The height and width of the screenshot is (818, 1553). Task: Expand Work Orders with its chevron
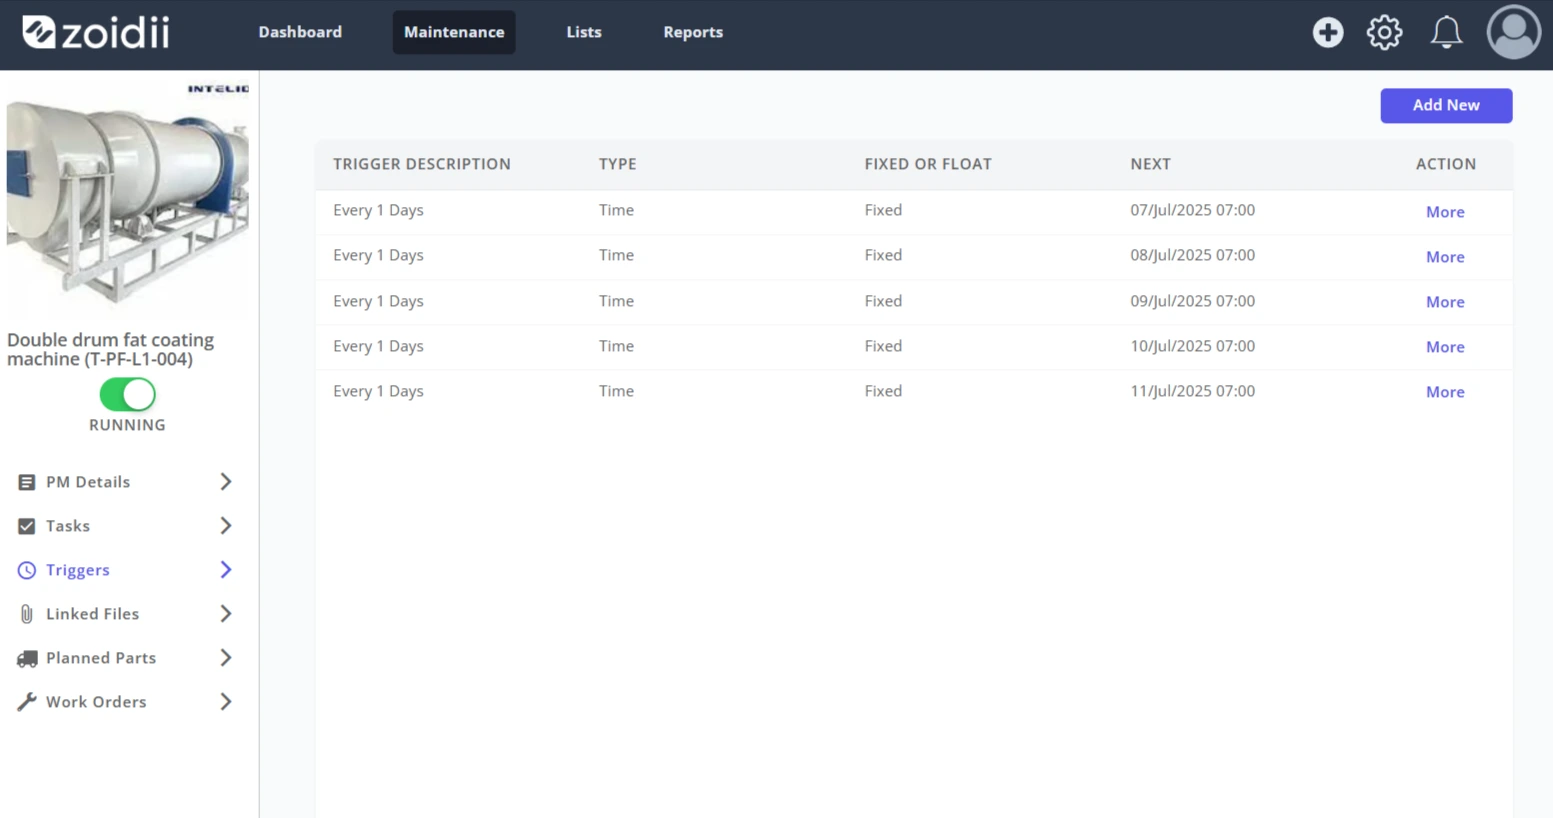[x=226, y=702]
